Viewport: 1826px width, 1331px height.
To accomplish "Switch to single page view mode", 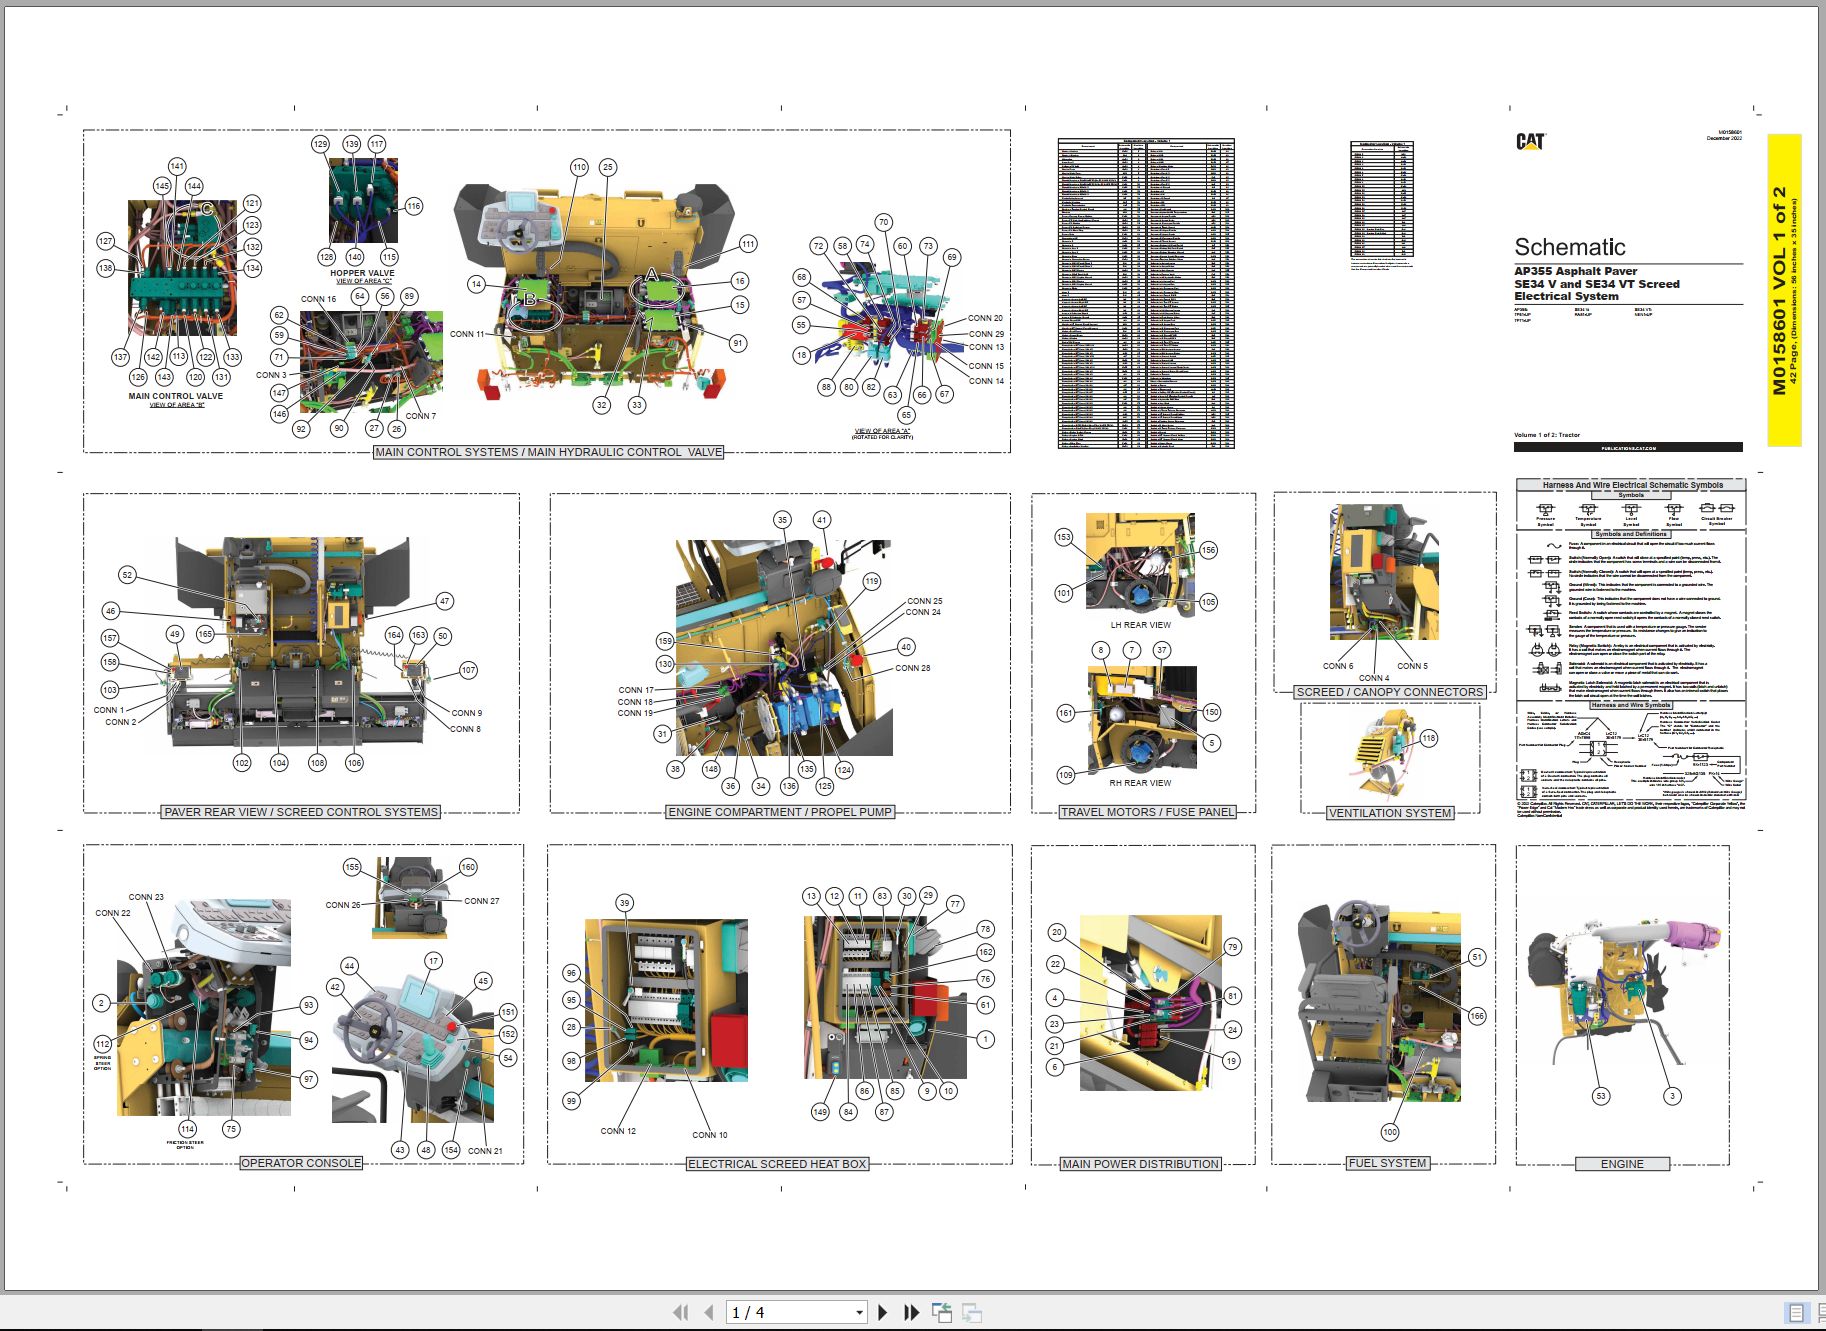I will (1796, 1313).
